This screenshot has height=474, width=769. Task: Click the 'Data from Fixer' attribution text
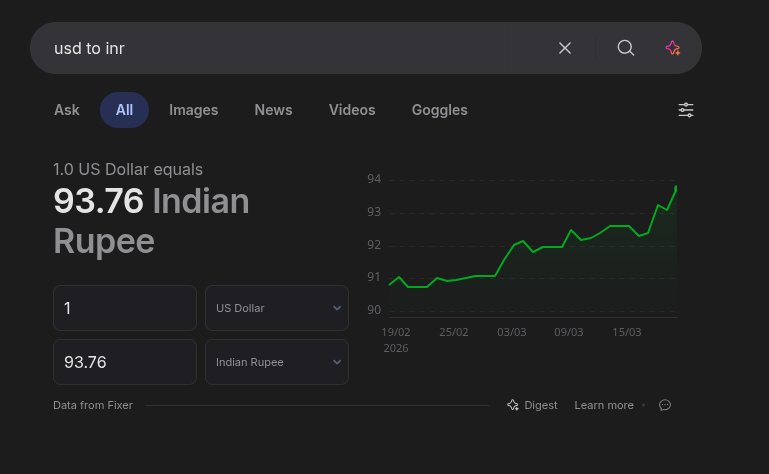(x=93, y=405)
